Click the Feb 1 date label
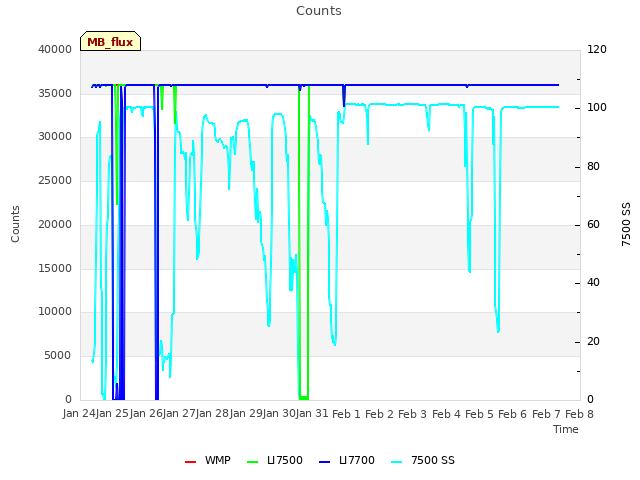The image size is (640, 480). click(x=346, y=414)
